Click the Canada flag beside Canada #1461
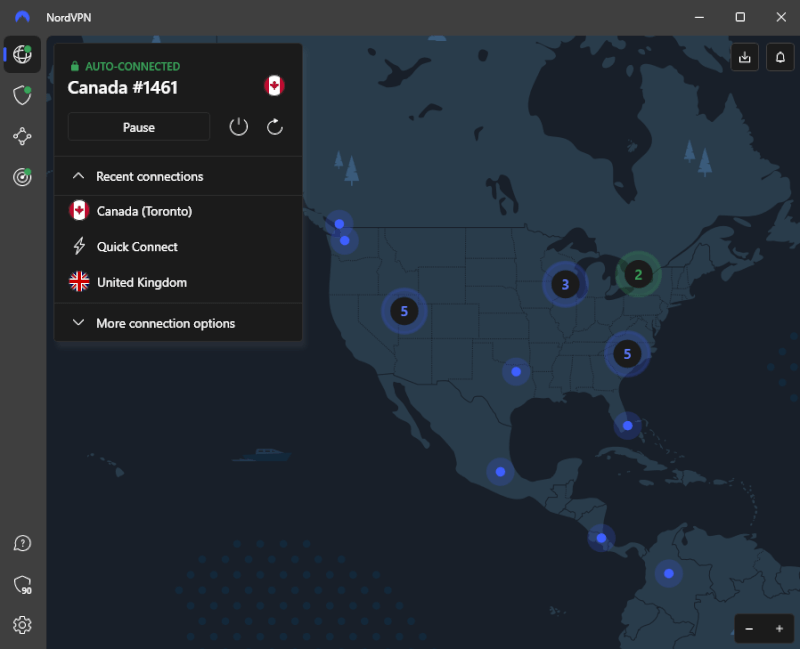The width and height of the screenshot is (800, 649). (274, 86)
